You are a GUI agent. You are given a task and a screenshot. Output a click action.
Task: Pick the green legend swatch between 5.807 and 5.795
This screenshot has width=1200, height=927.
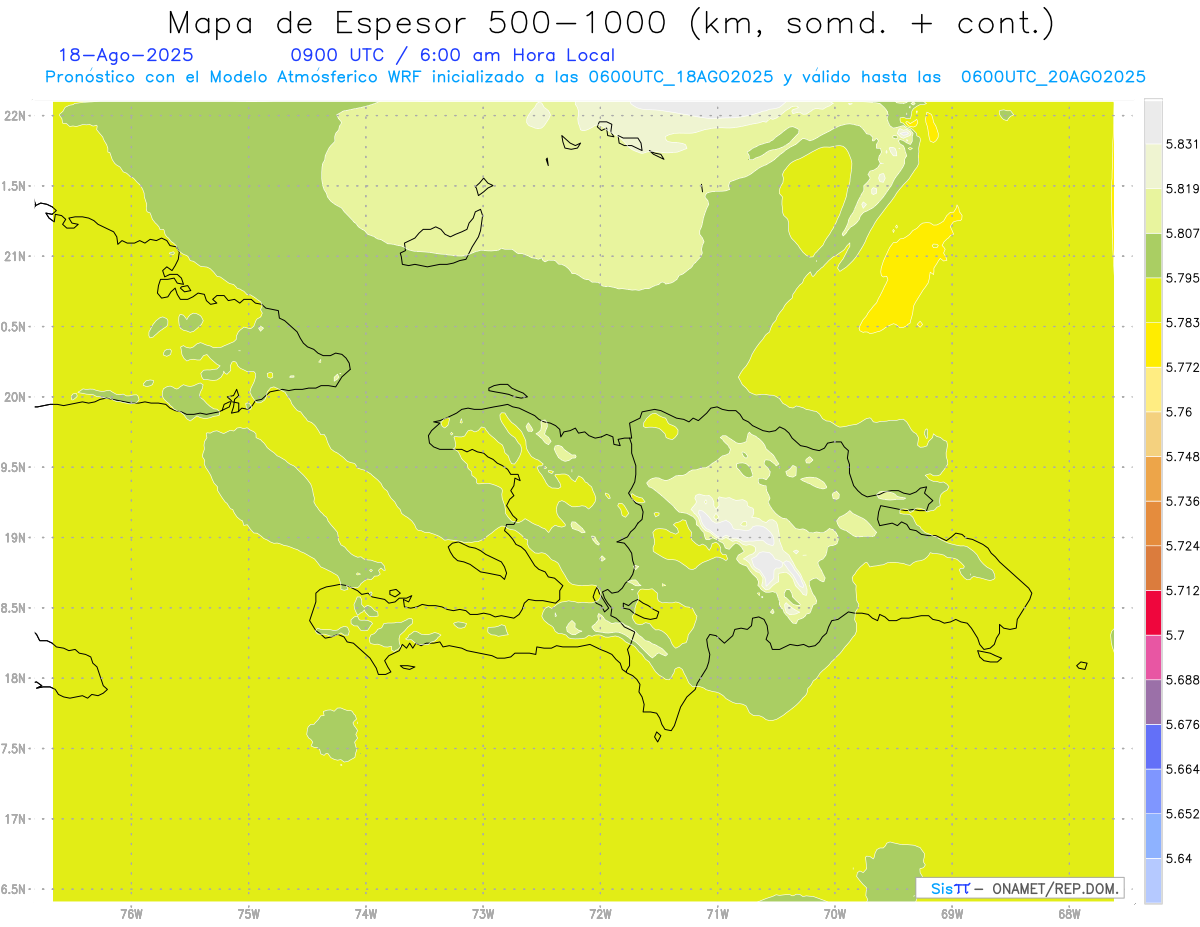(x=1153, y=255)
